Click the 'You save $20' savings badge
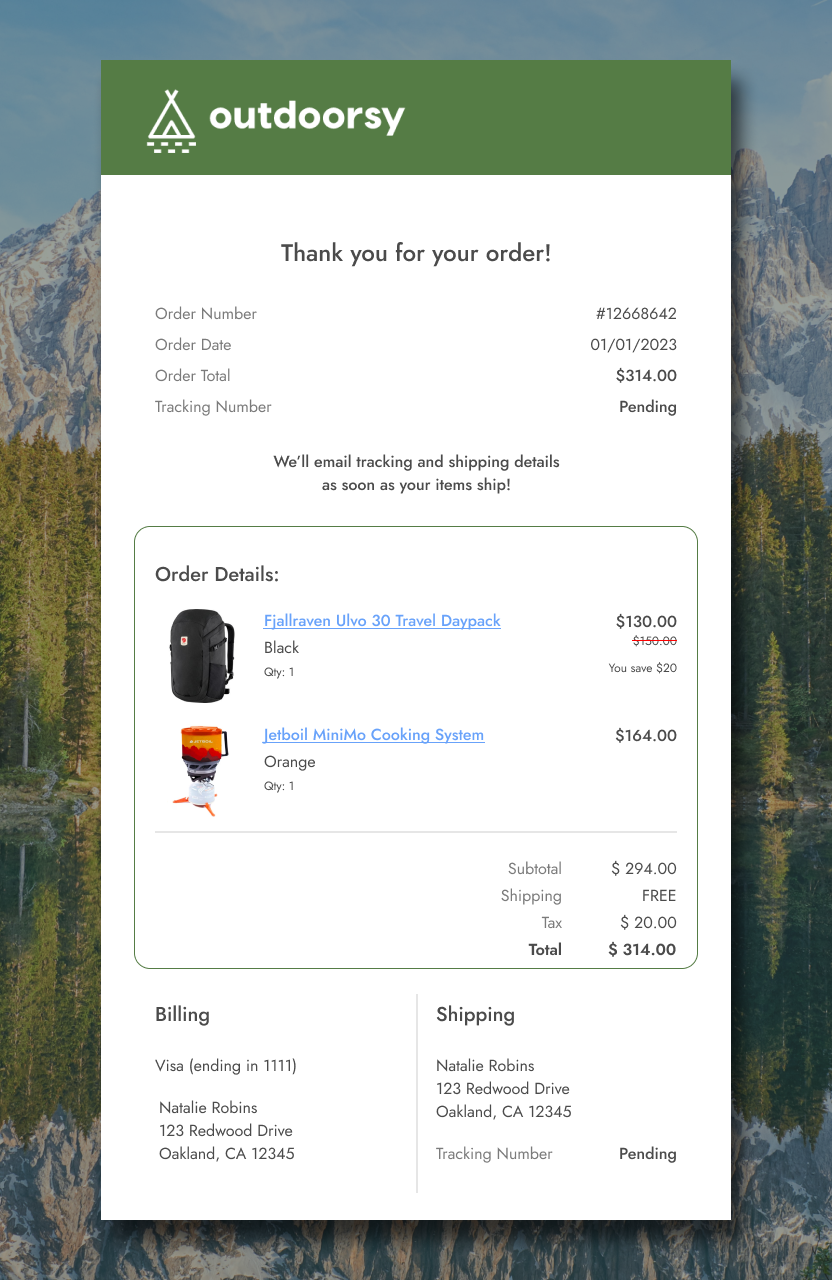 (x=645, y=667)
